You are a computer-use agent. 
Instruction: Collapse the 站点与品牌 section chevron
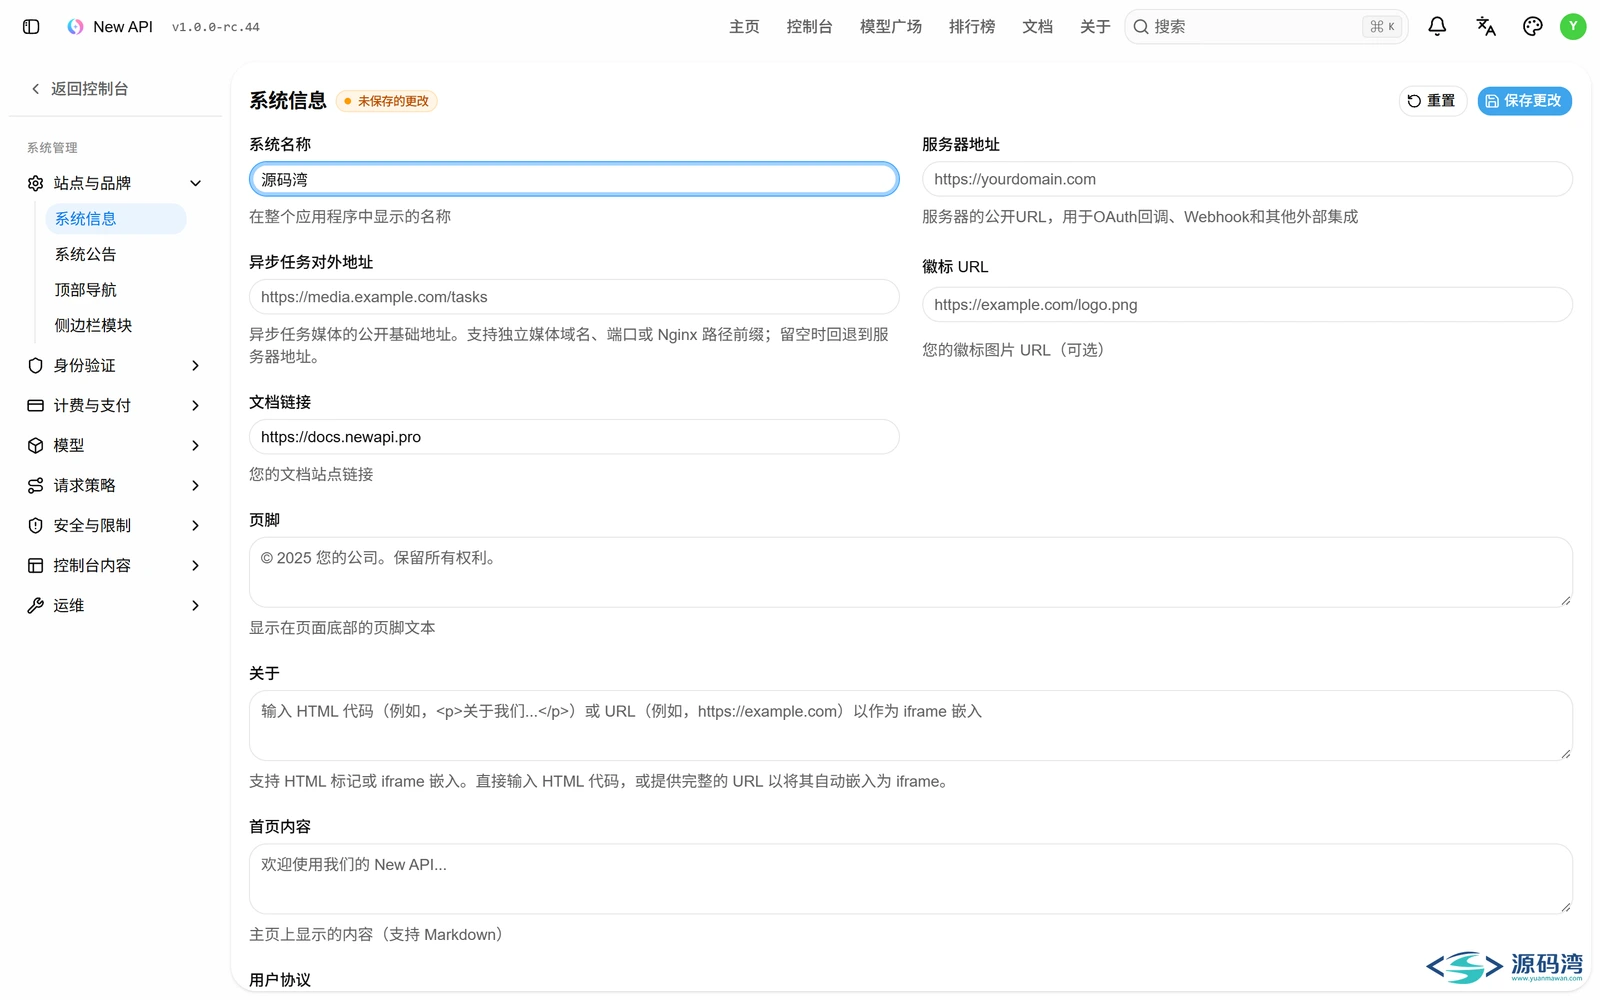coord(196,183)
